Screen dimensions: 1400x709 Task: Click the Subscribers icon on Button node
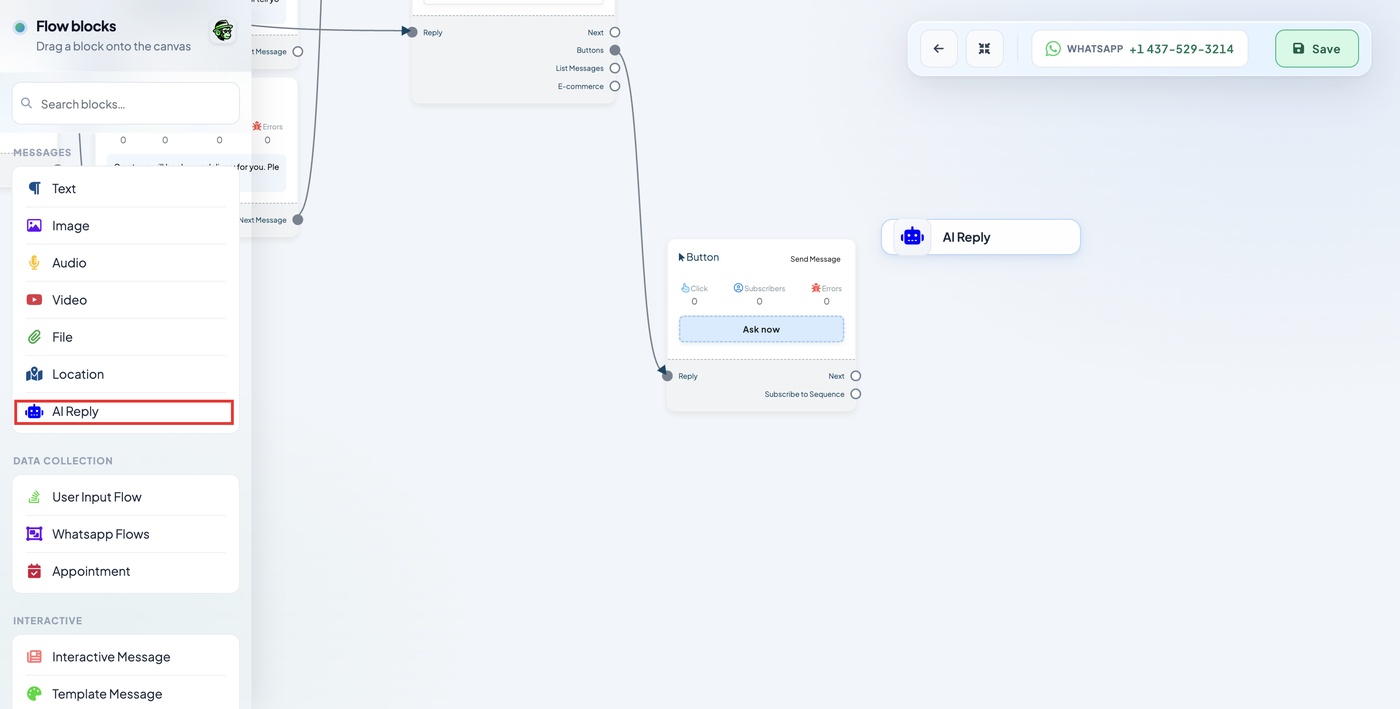coord(738,288)
